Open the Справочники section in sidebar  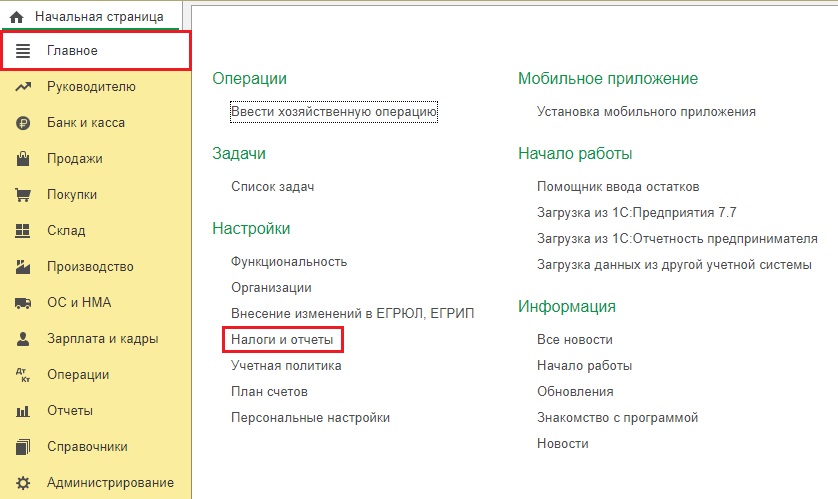click(x=86, y=447)
